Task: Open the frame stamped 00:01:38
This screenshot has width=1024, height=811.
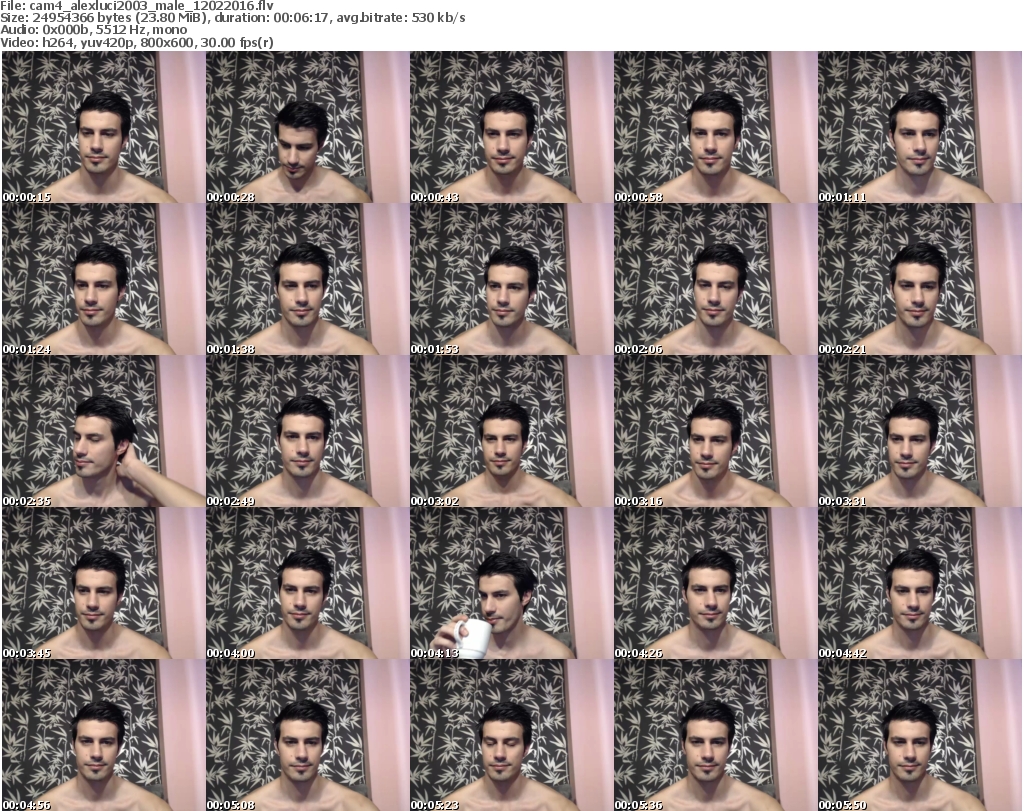Action: coord(308,279)
